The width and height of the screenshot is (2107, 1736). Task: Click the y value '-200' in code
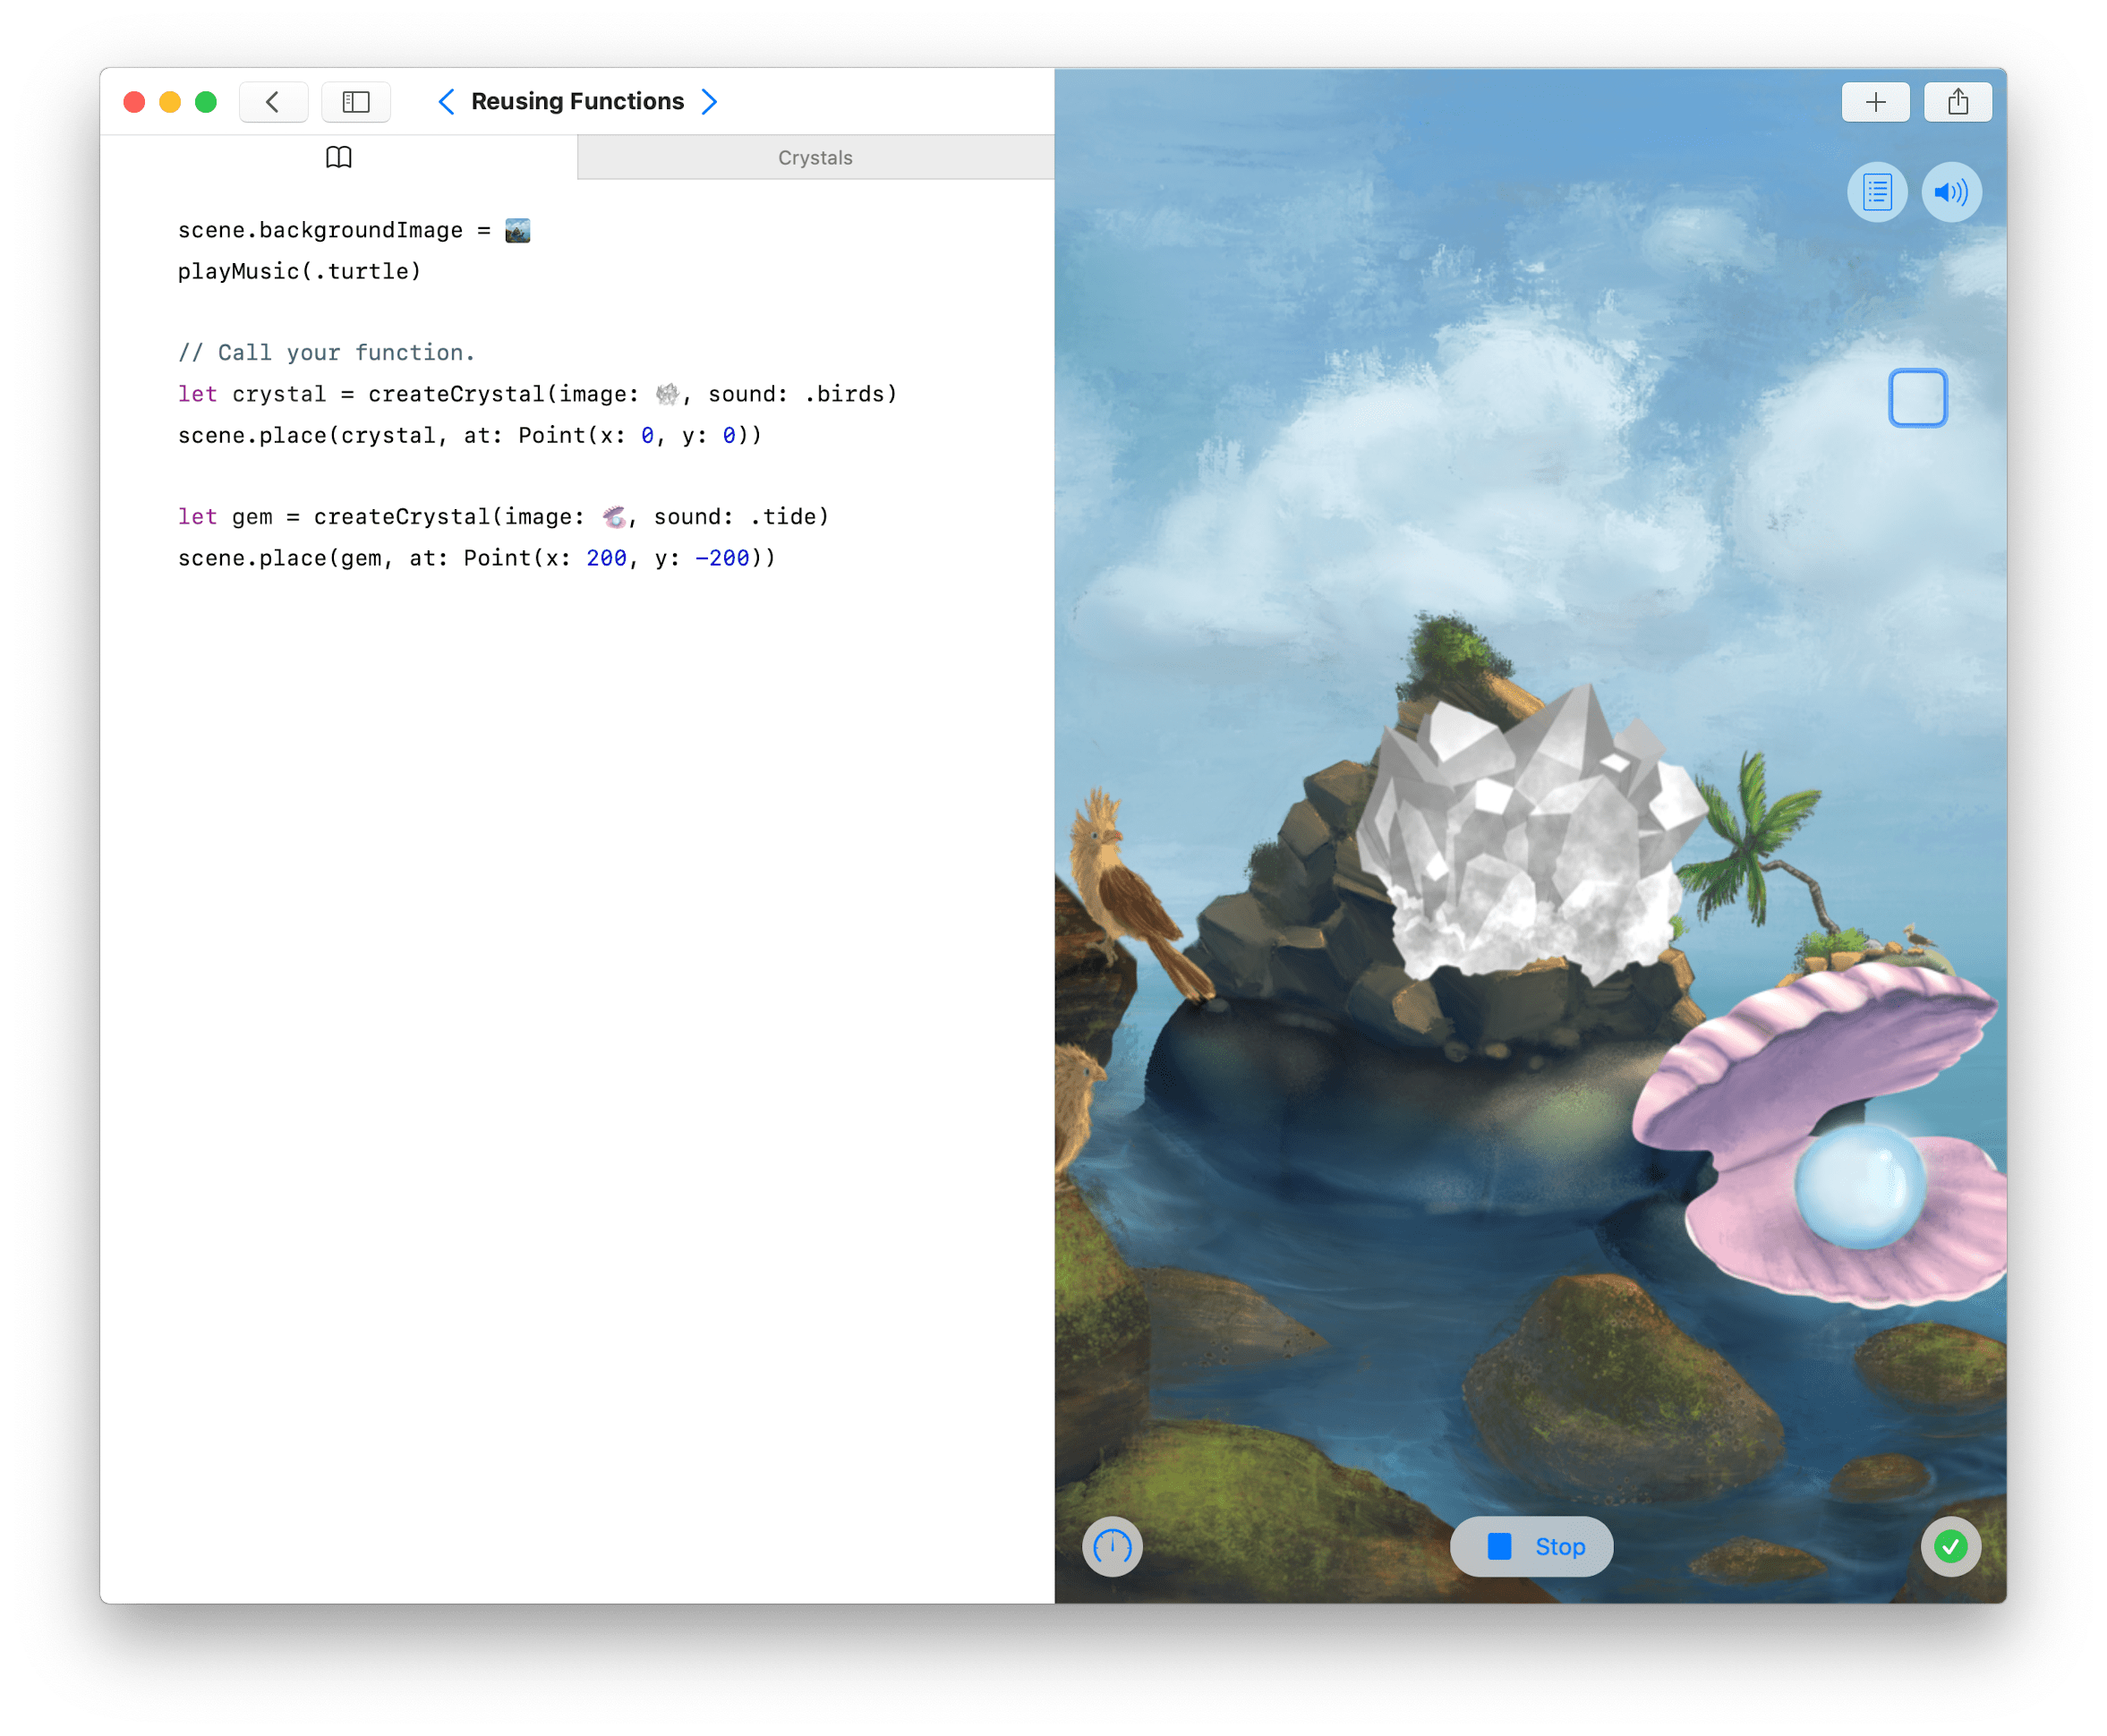click(x=722, y=558)
